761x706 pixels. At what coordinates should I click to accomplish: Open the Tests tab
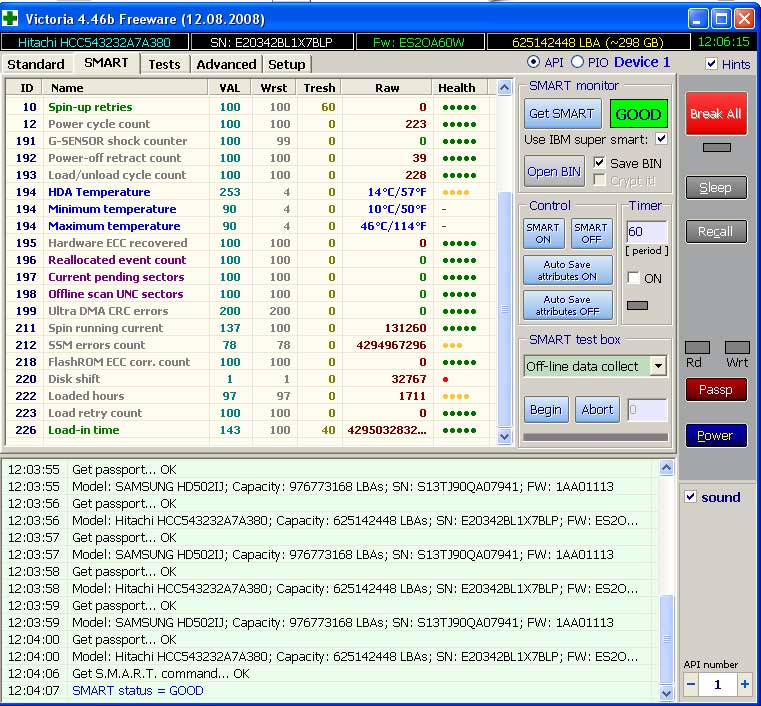[164, 65]
